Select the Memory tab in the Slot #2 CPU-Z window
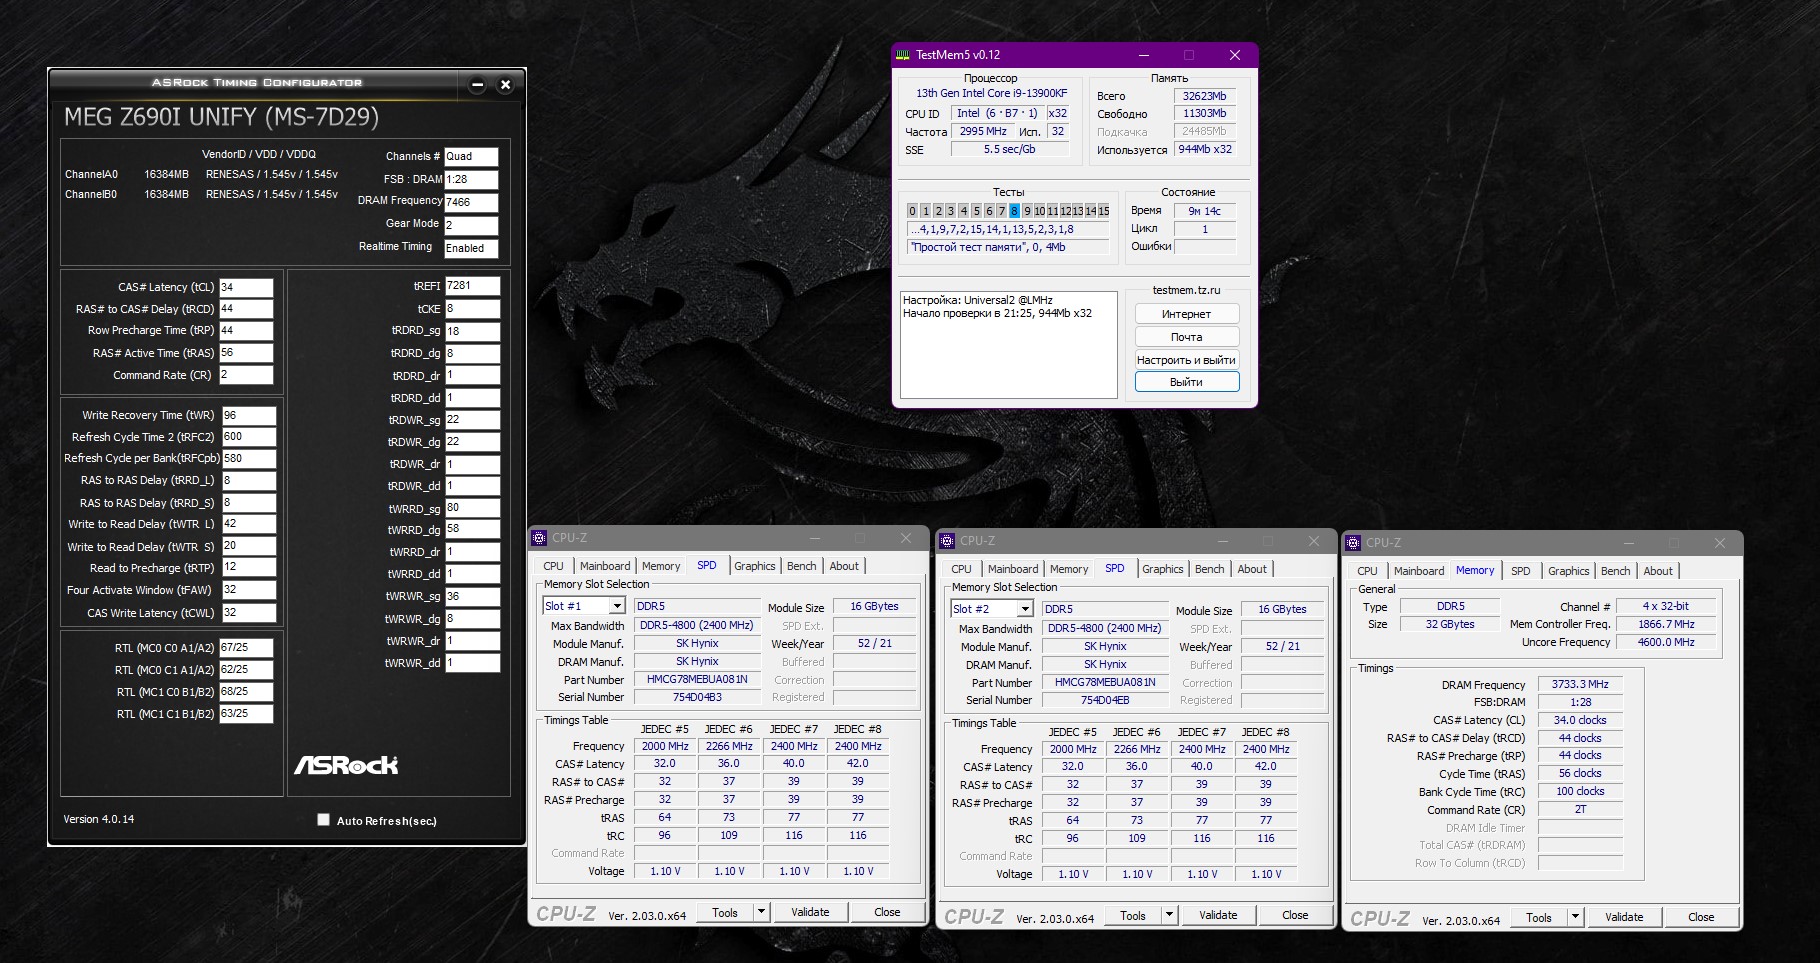 1069,569
